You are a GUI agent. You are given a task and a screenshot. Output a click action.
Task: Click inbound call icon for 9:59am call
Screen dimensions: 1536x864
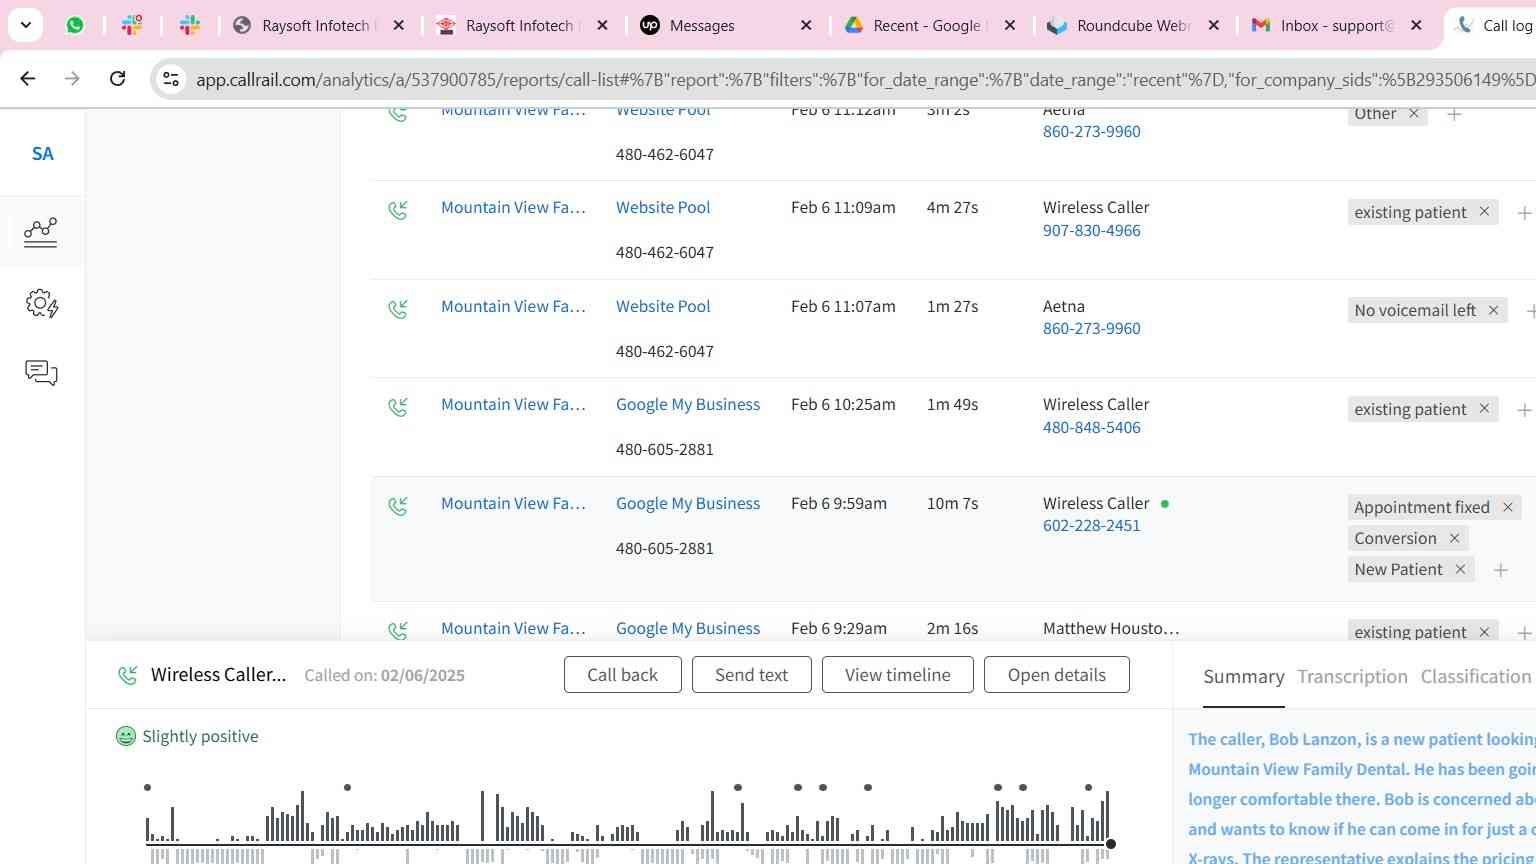tap(398, 506)
